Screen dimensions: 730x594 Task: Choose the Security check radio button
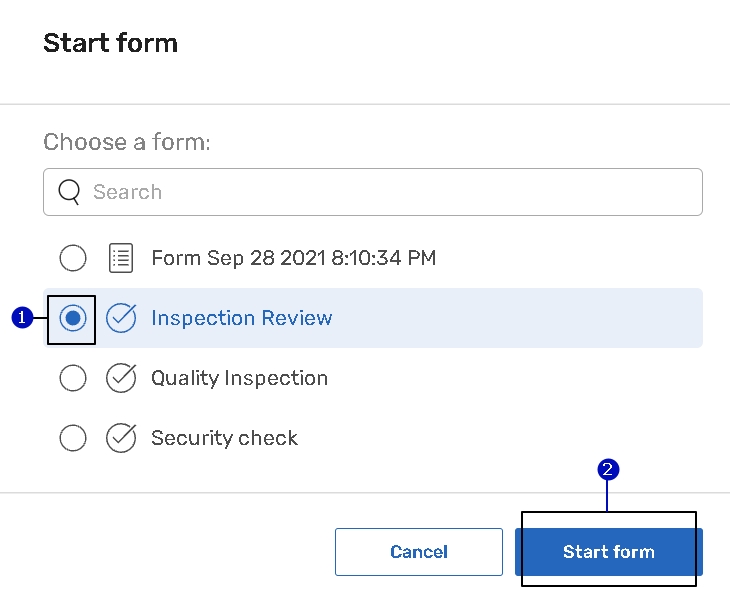pyautogui.click(x=73, y=438)
